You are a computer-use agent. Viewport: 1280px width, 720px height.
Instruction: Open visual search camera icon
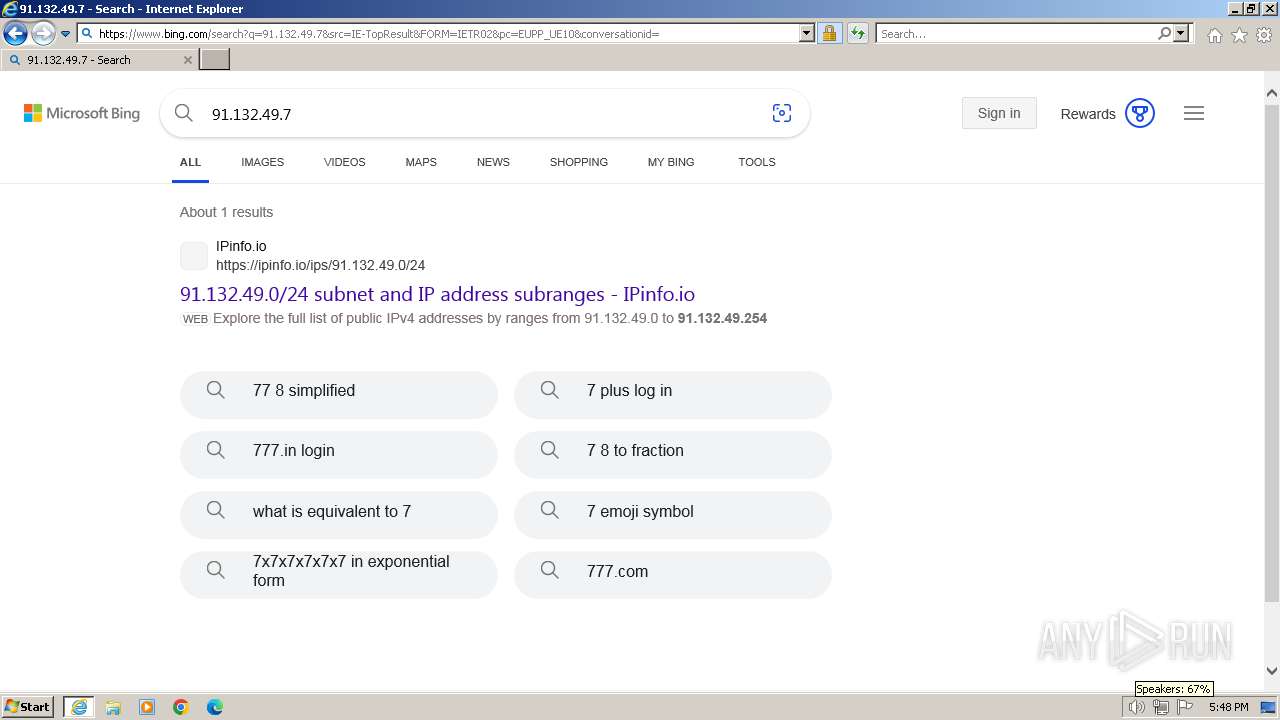782,113
